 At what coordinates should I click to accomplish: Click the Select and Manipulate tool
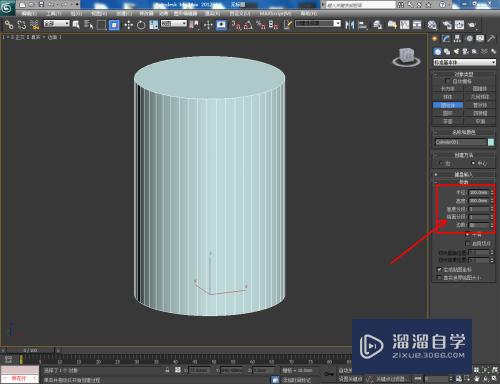pos(208,25)
